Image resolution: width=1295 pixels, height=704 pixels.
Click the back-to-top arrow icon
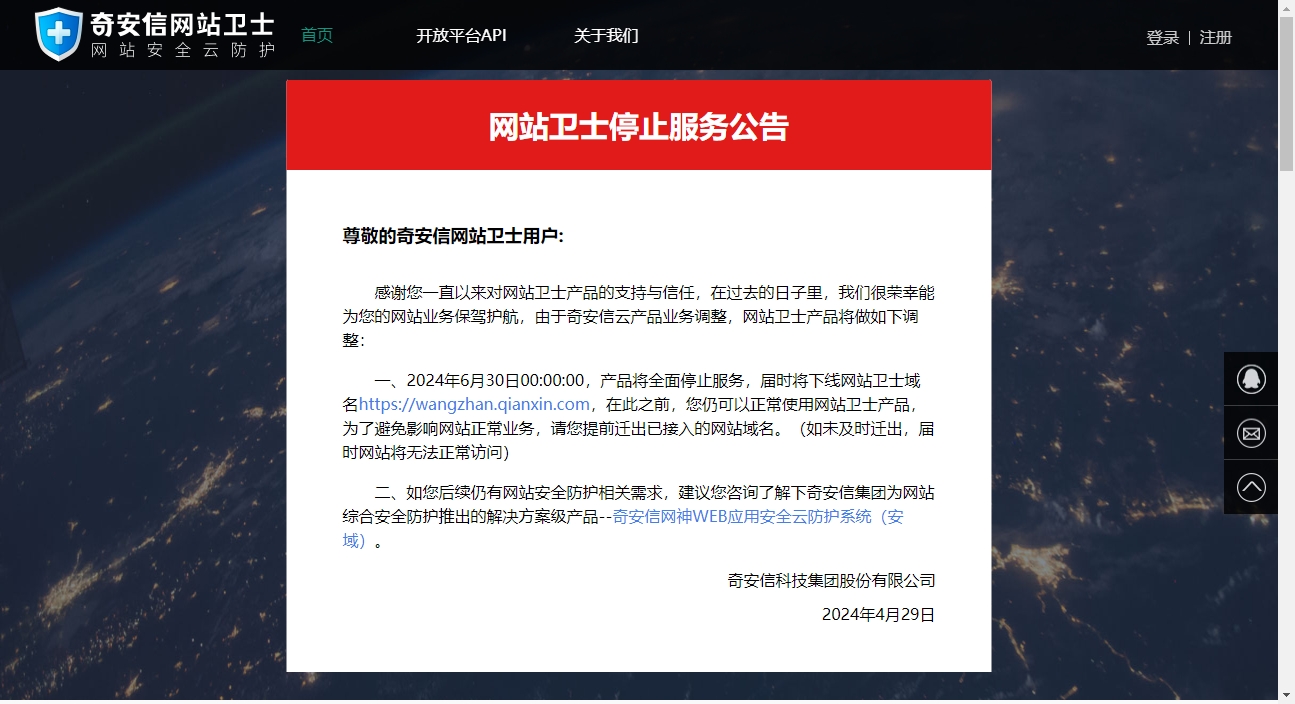point(1251,487)
